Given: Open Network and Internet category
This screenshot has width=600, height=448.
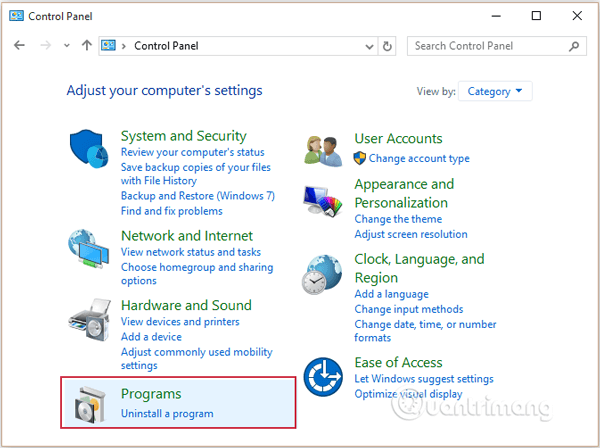Looking at the screenshot, I should [187, 236].
